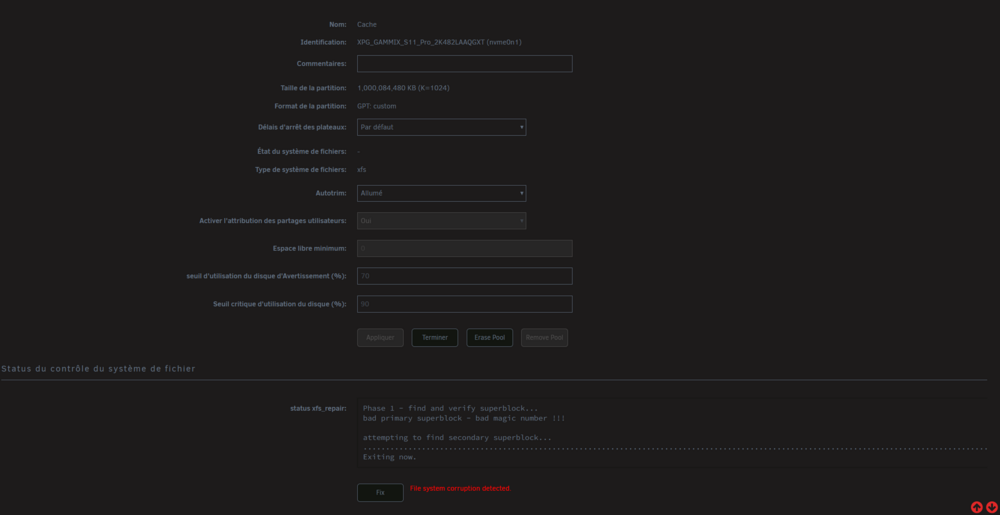Click the 'attempting to find secondary superblock' line
Viewport: 1000px width, 515px height.
(457, 438)
